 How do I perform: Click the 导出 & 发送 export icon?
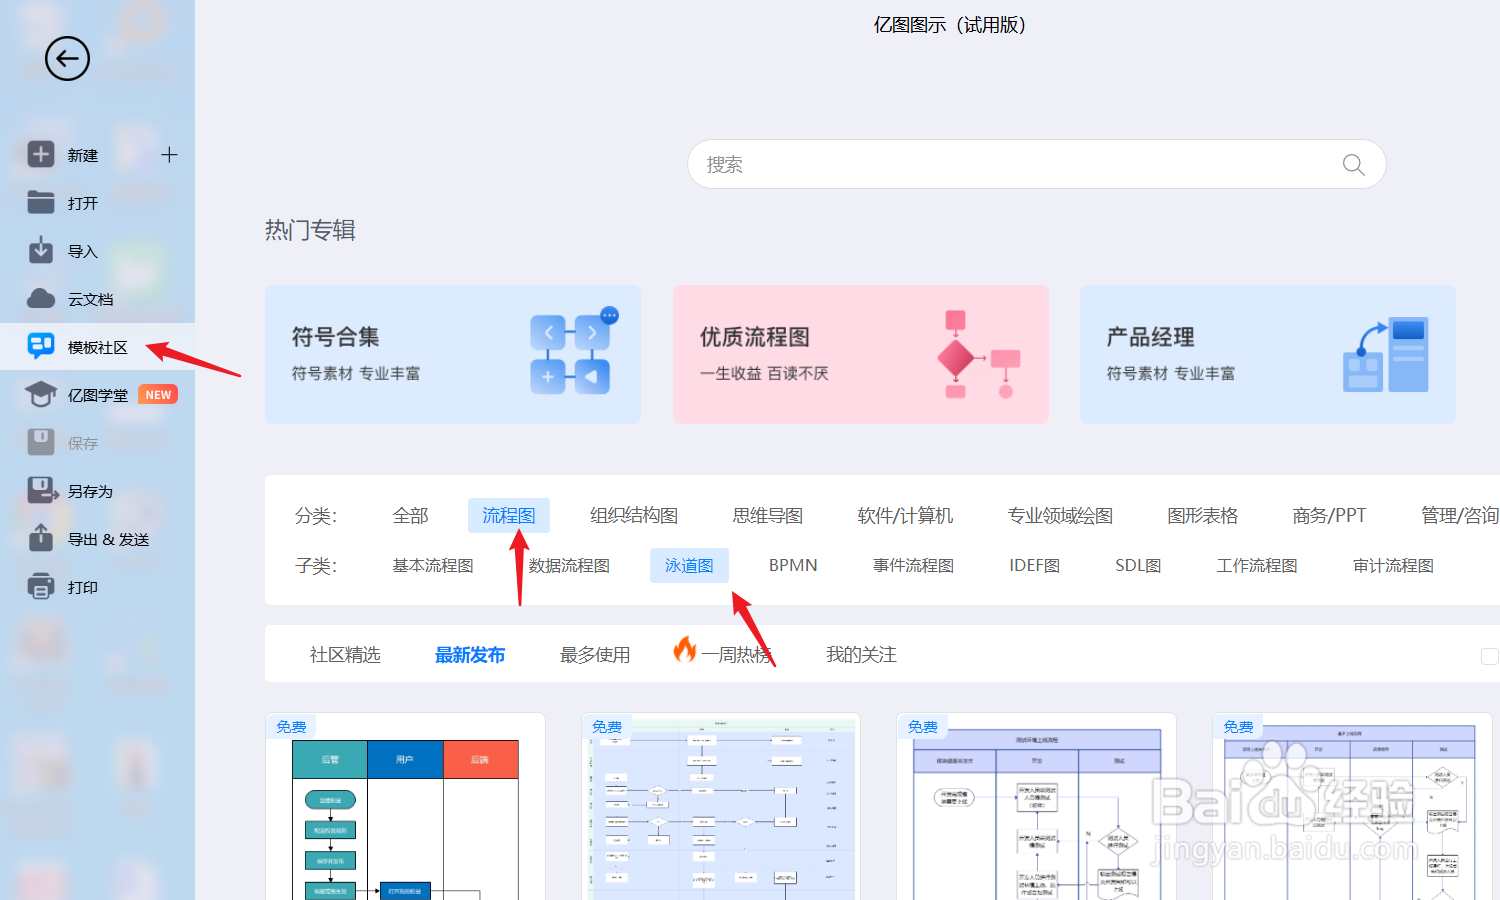tap(40, 539)
